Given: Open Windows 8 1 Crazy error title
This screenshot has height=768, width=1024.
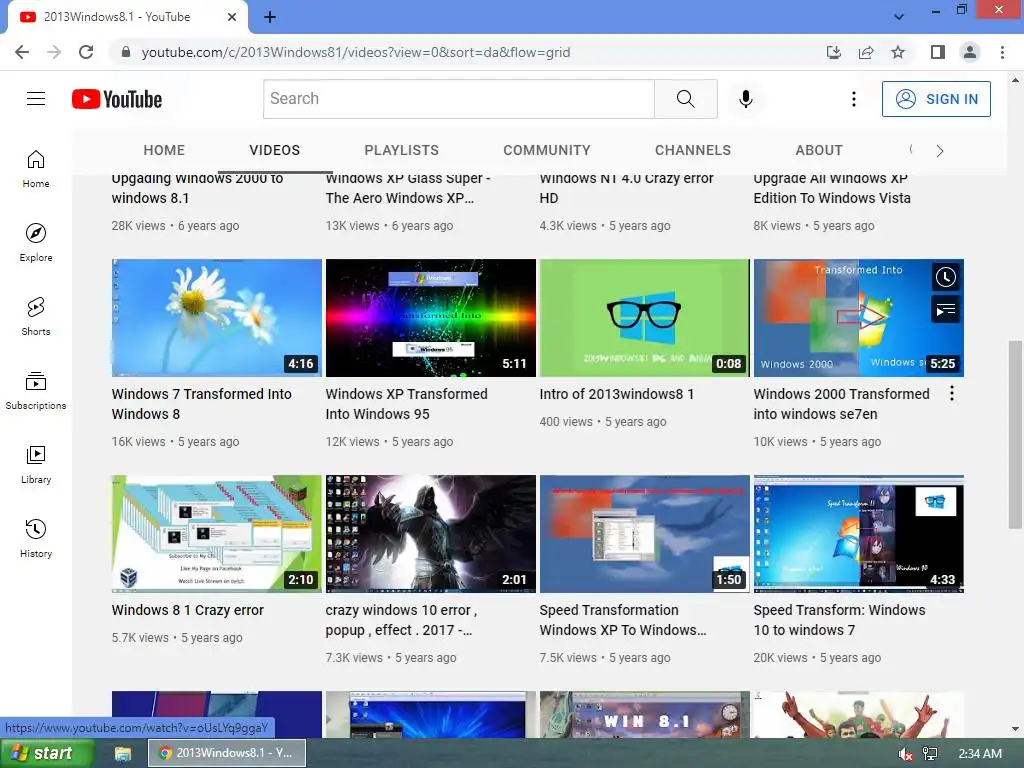Looking at the screenshot, I should point(187,610).
